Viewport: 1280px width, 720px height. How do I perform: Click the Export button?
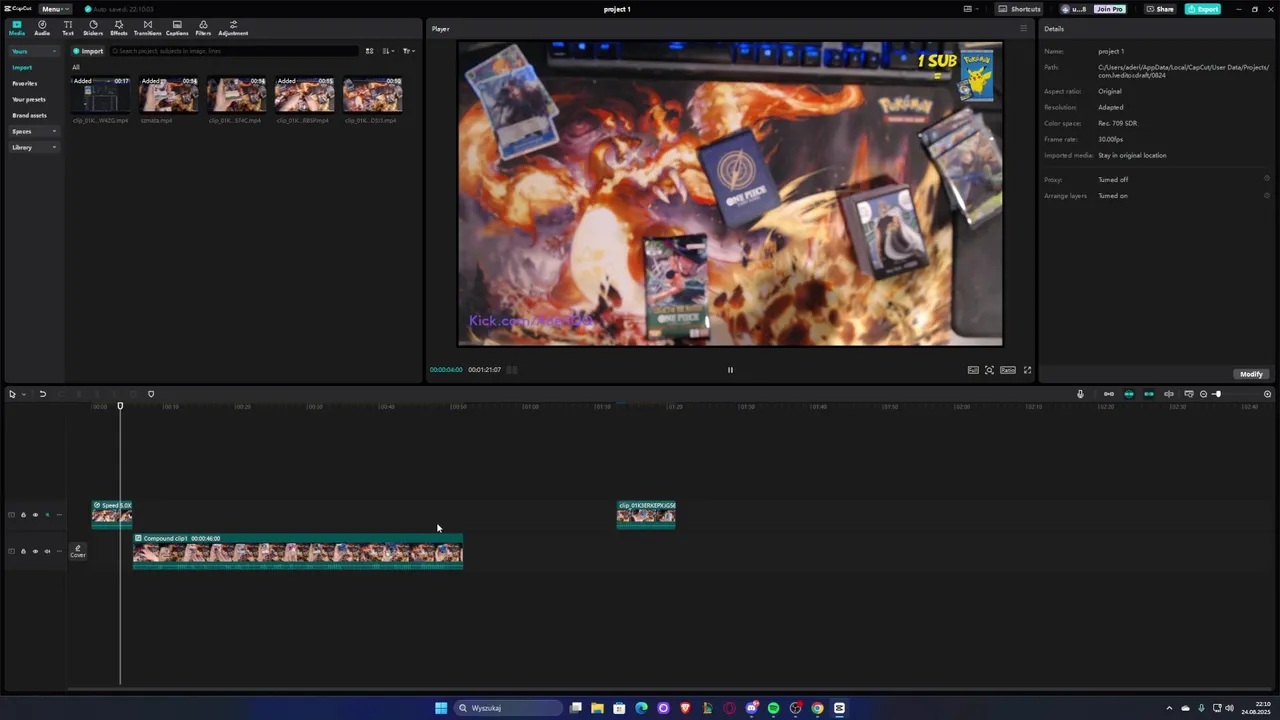click(1203, 9)
